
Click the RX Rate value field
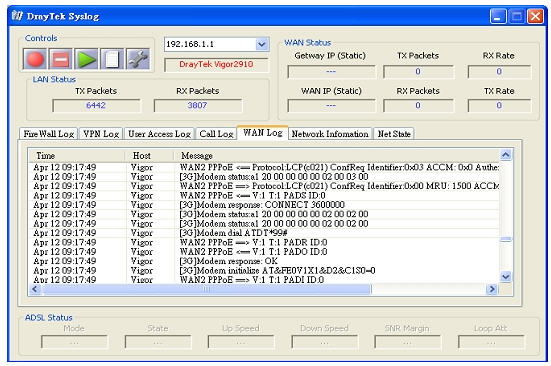coord(499,72)
